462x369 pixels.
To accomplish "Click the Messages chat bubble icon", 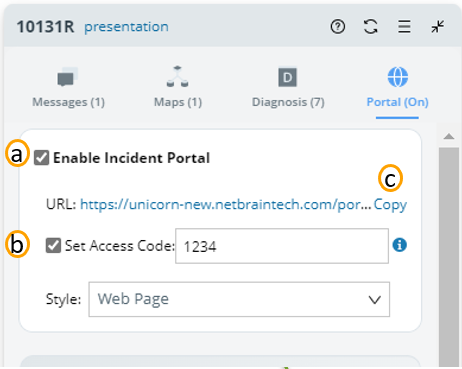I will (x=68, y=77).
